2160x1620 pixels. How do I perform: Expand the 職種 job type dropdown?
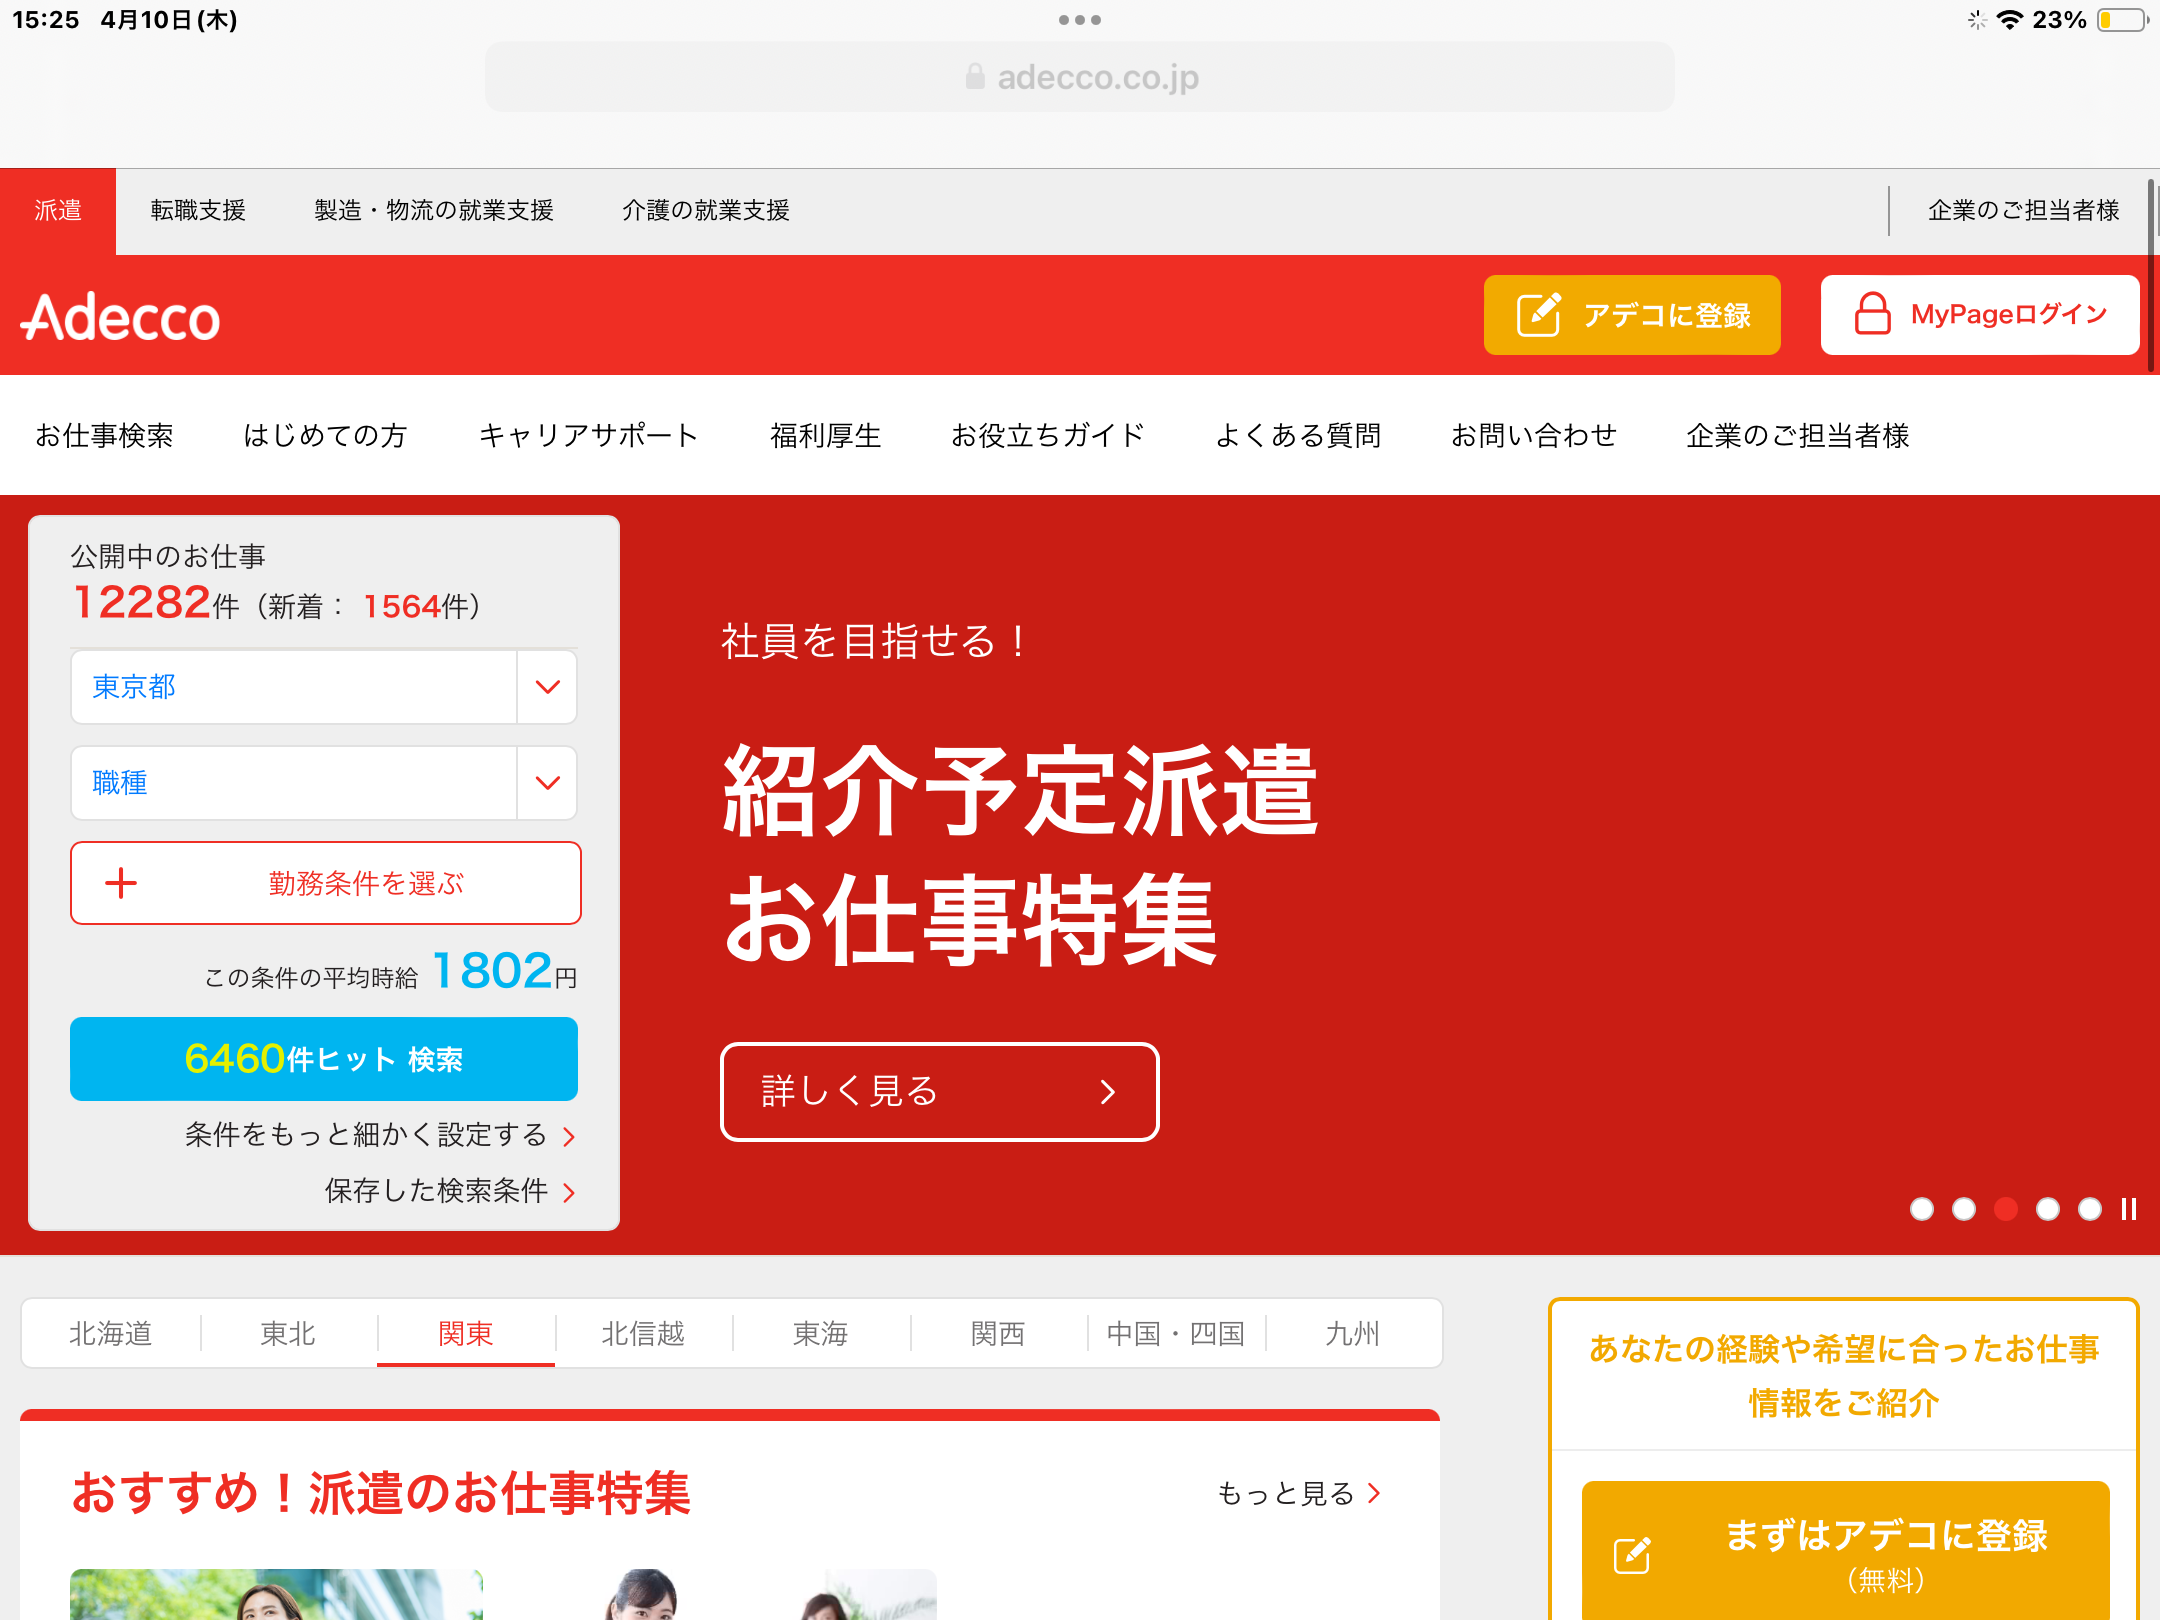point(324,783)
